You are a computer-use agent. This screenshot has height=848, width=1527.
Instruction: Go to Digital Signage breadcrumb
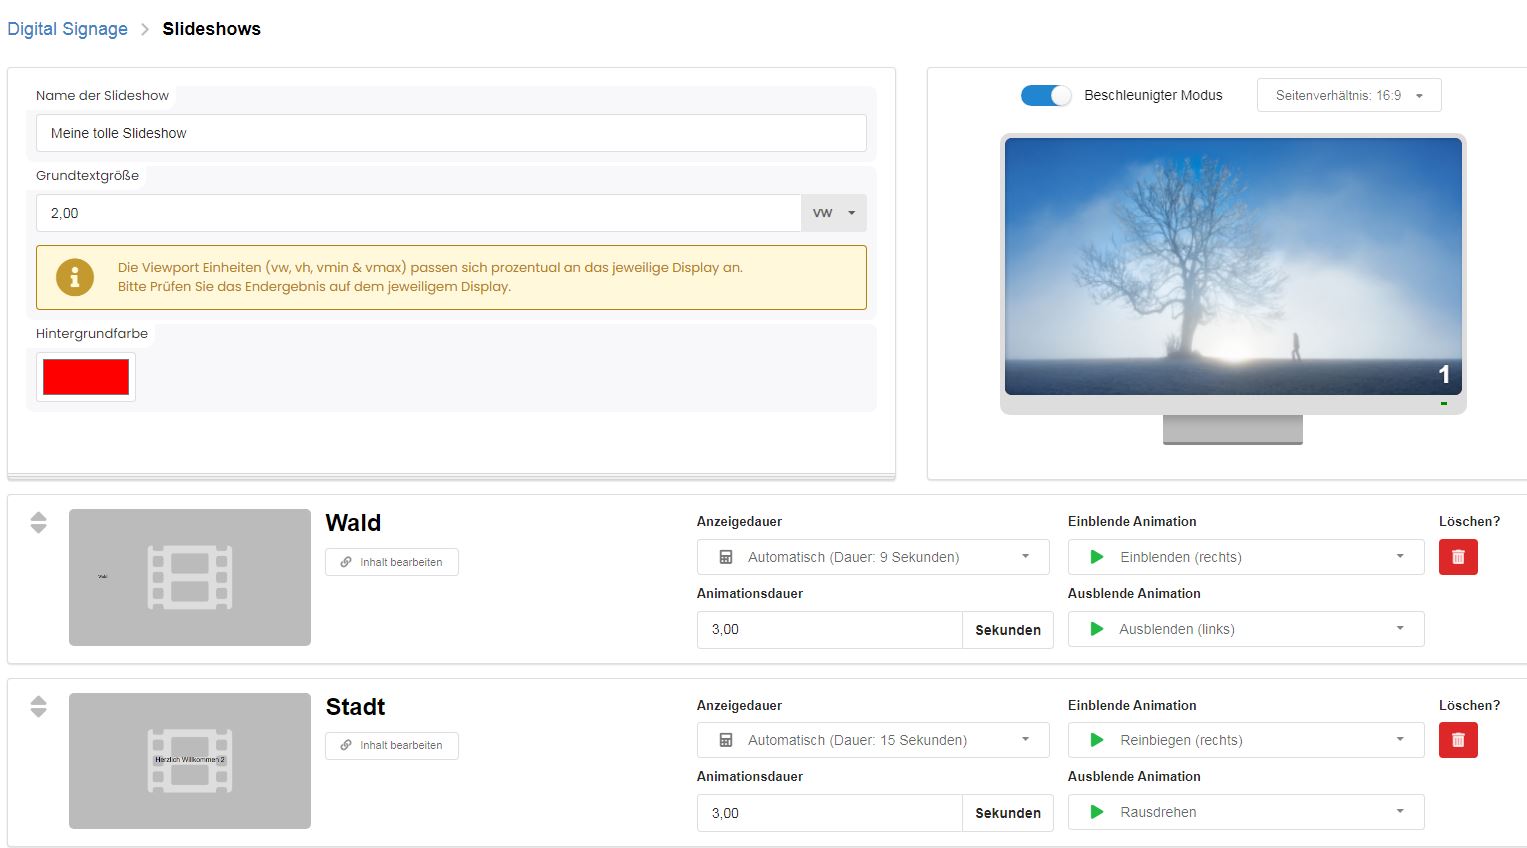67,29
